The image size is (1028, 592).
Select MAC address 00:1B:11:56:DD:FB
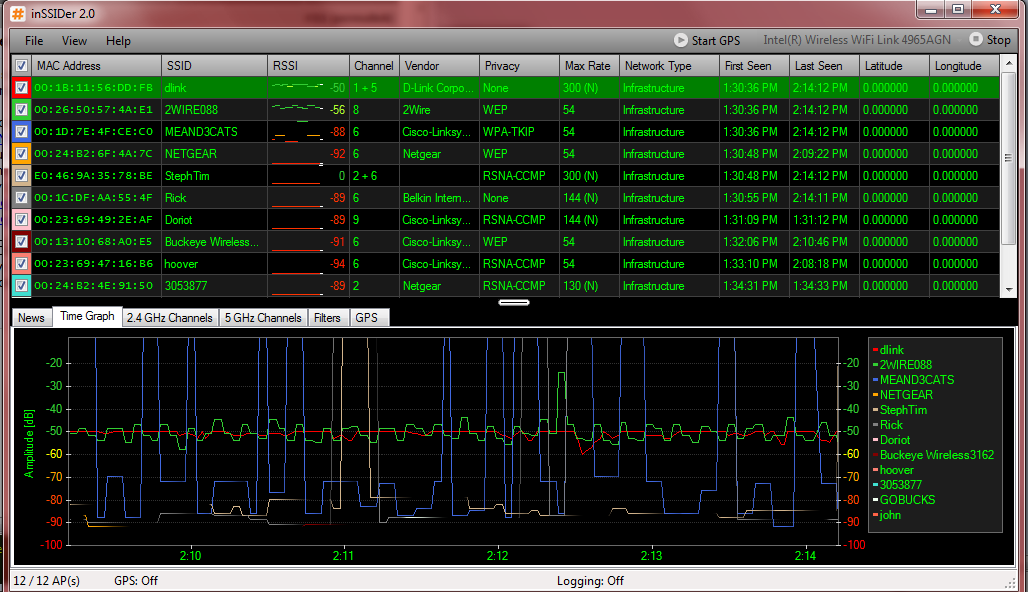[x=93, y=88]
